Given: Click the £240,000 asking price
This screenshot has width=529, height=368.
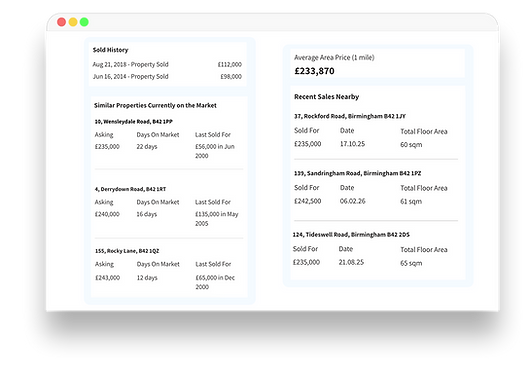Looking at the screenshot, I should pyautogui.click(x=107, y=214).
